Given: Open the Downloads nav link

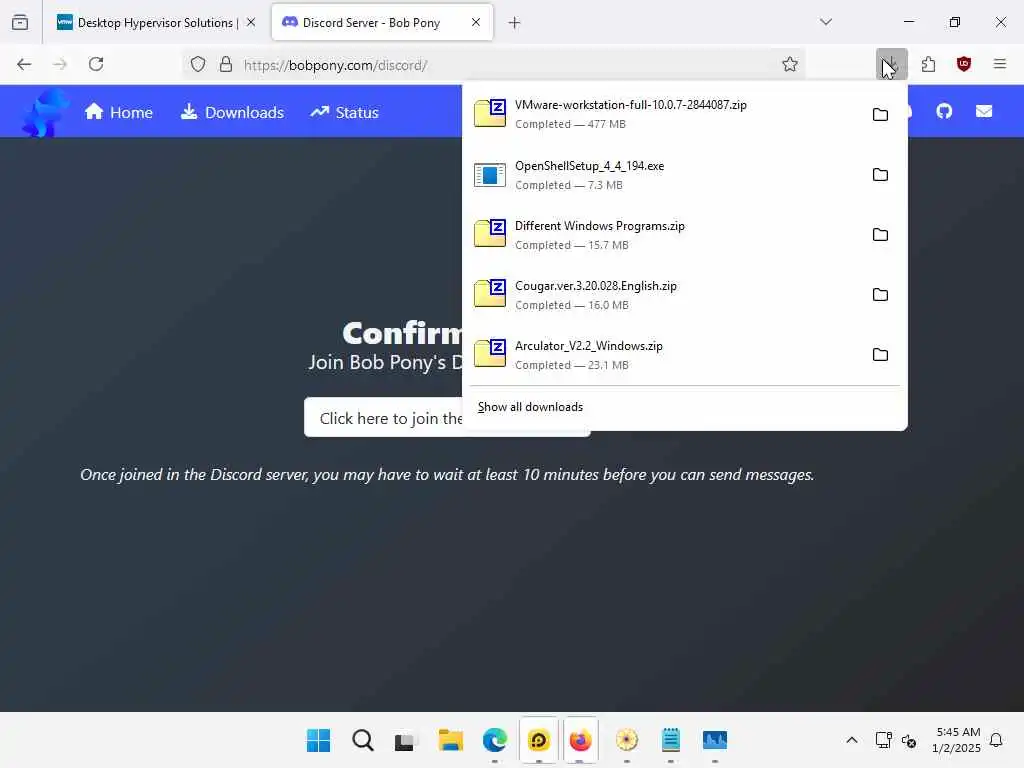Looking at the screenshot, I should [232, 112].
